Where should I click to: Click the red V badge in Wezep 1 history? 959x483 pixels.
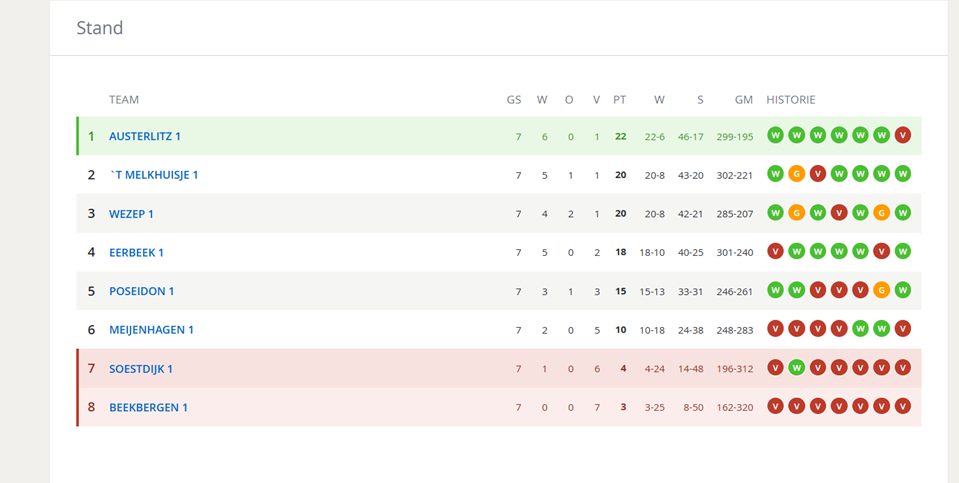pyautogui.click(x=839, y=213)
